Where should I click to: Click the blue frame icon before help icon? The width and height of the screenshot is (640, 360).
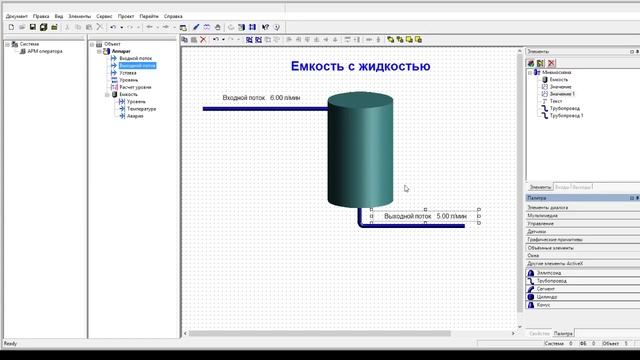253,27
